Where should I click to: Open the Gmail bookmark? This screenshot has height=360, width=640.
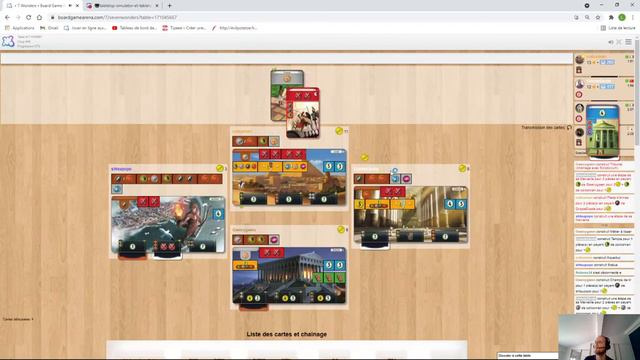point(49,28)
